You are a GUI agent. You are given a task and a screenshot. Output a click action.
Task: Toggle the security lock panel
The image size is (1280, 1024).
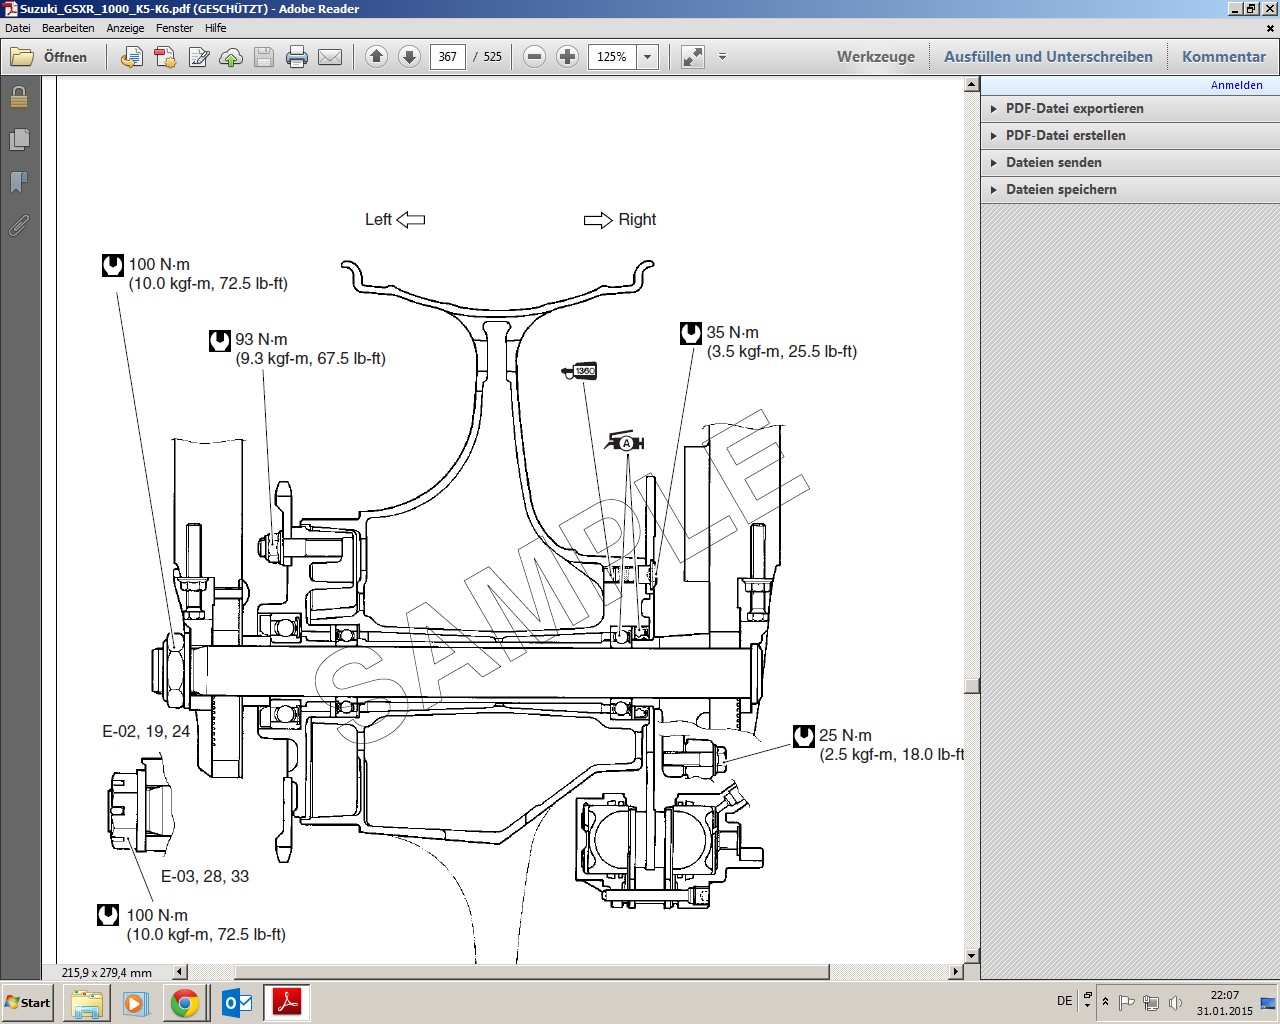pyautogui.click(x=19, y=97)
